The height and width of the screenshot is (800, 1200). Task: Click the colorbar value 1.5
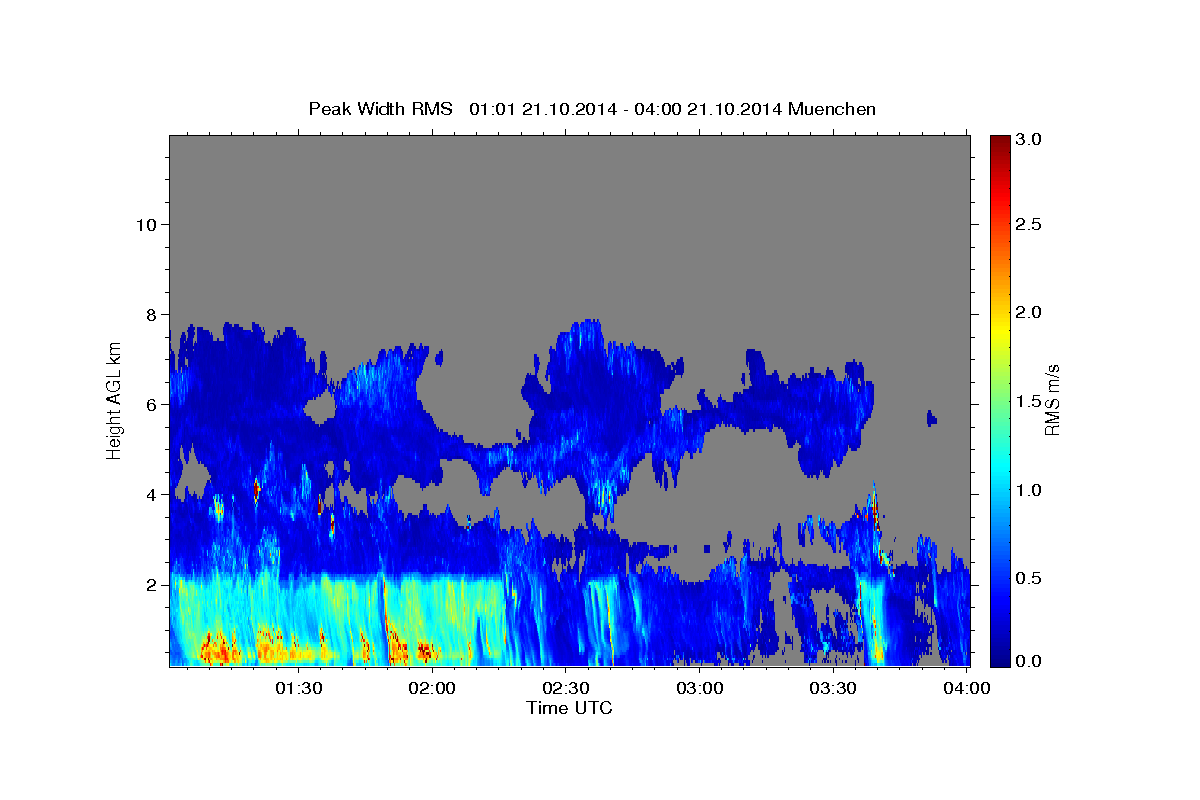(x=1031, y=401)
